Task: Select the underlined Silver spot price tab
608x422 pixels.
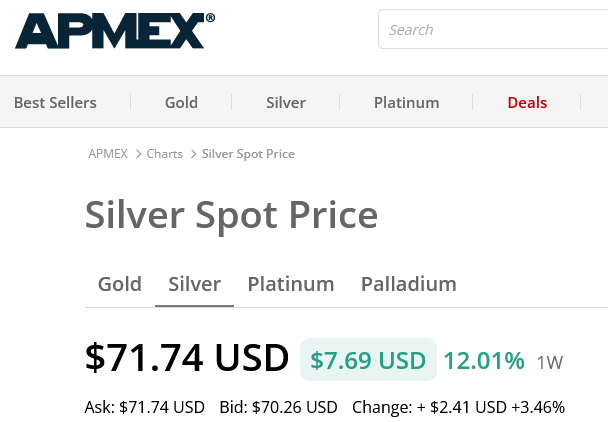Action: click(x=195, y=284)
